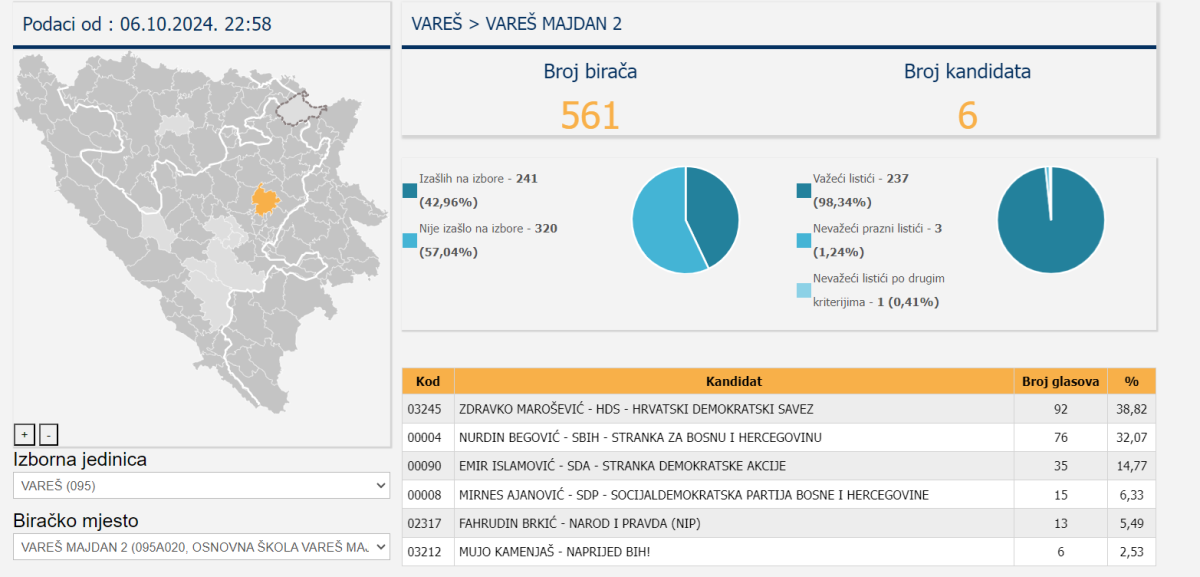Viewport: 1200px width, 577px height.
Task: Select candidate row MUJO KAMENJAŠ - NAPRIJED BIH!
Action: (x=779, y=552)
